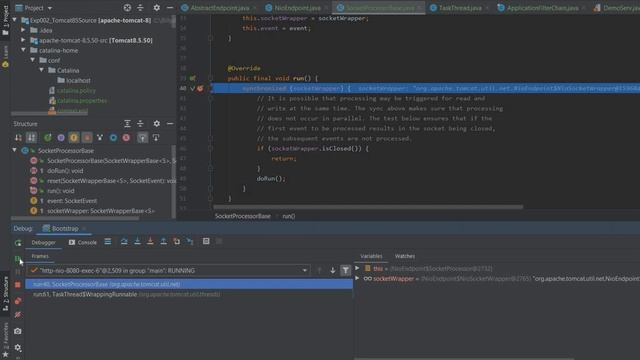
Task: Click the breakpoint icon on line 40
Action: coord(200,88)
